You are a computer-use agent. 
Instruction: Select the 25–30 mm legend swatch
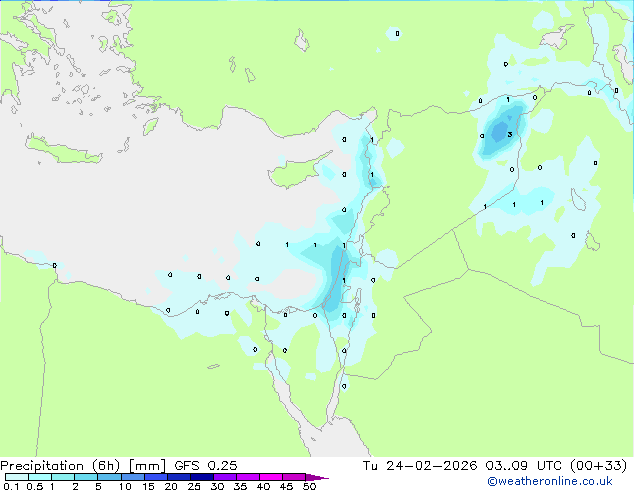coord(202,477)
